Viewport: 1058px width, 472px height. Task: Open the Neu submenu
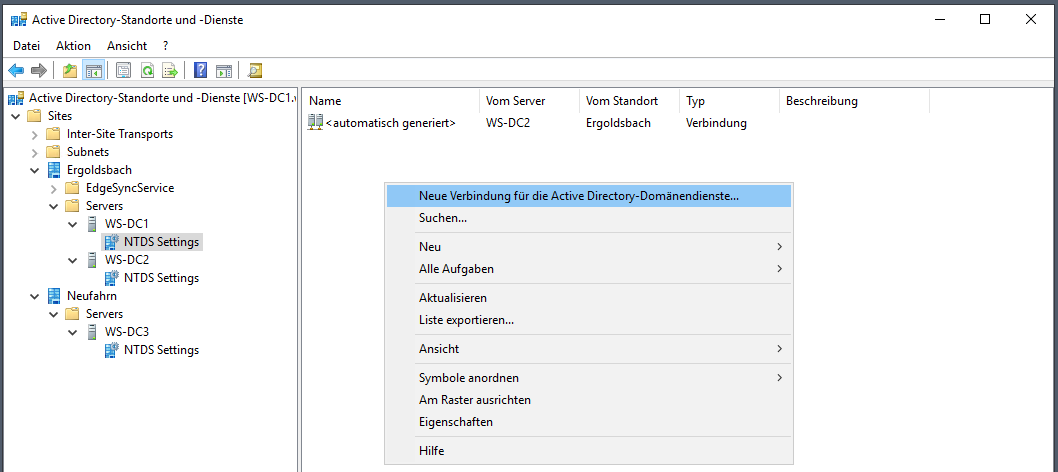588,247
